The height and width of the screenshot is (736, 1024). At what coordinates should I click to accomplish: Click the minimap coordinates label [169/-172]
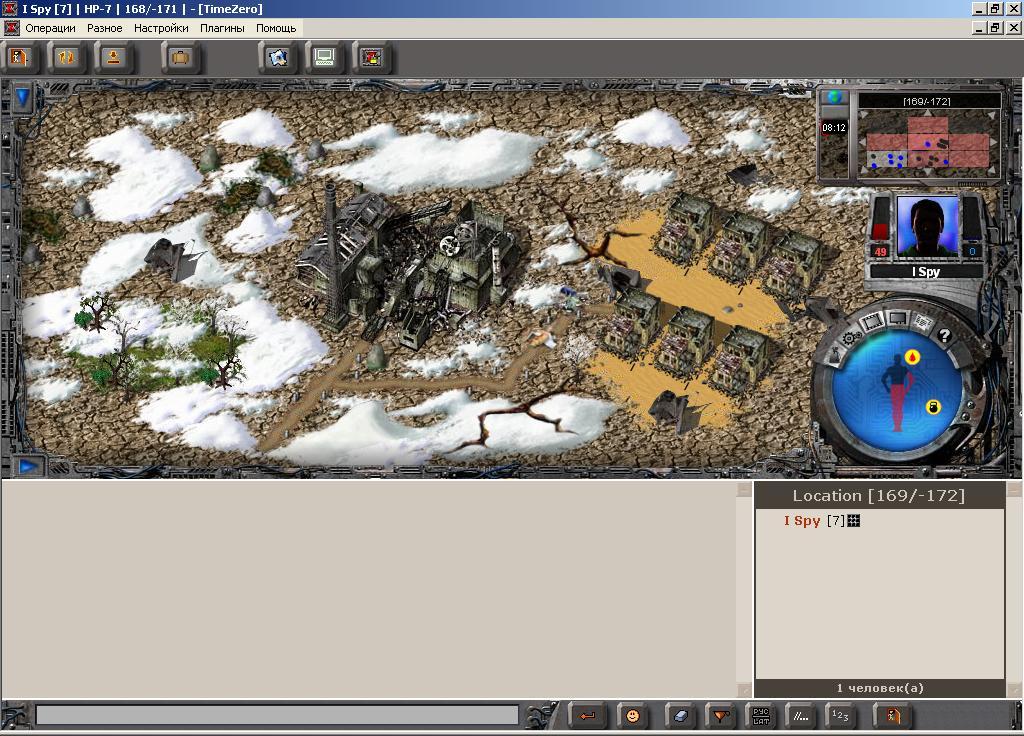pyautogui.click(x=927, y=101)
